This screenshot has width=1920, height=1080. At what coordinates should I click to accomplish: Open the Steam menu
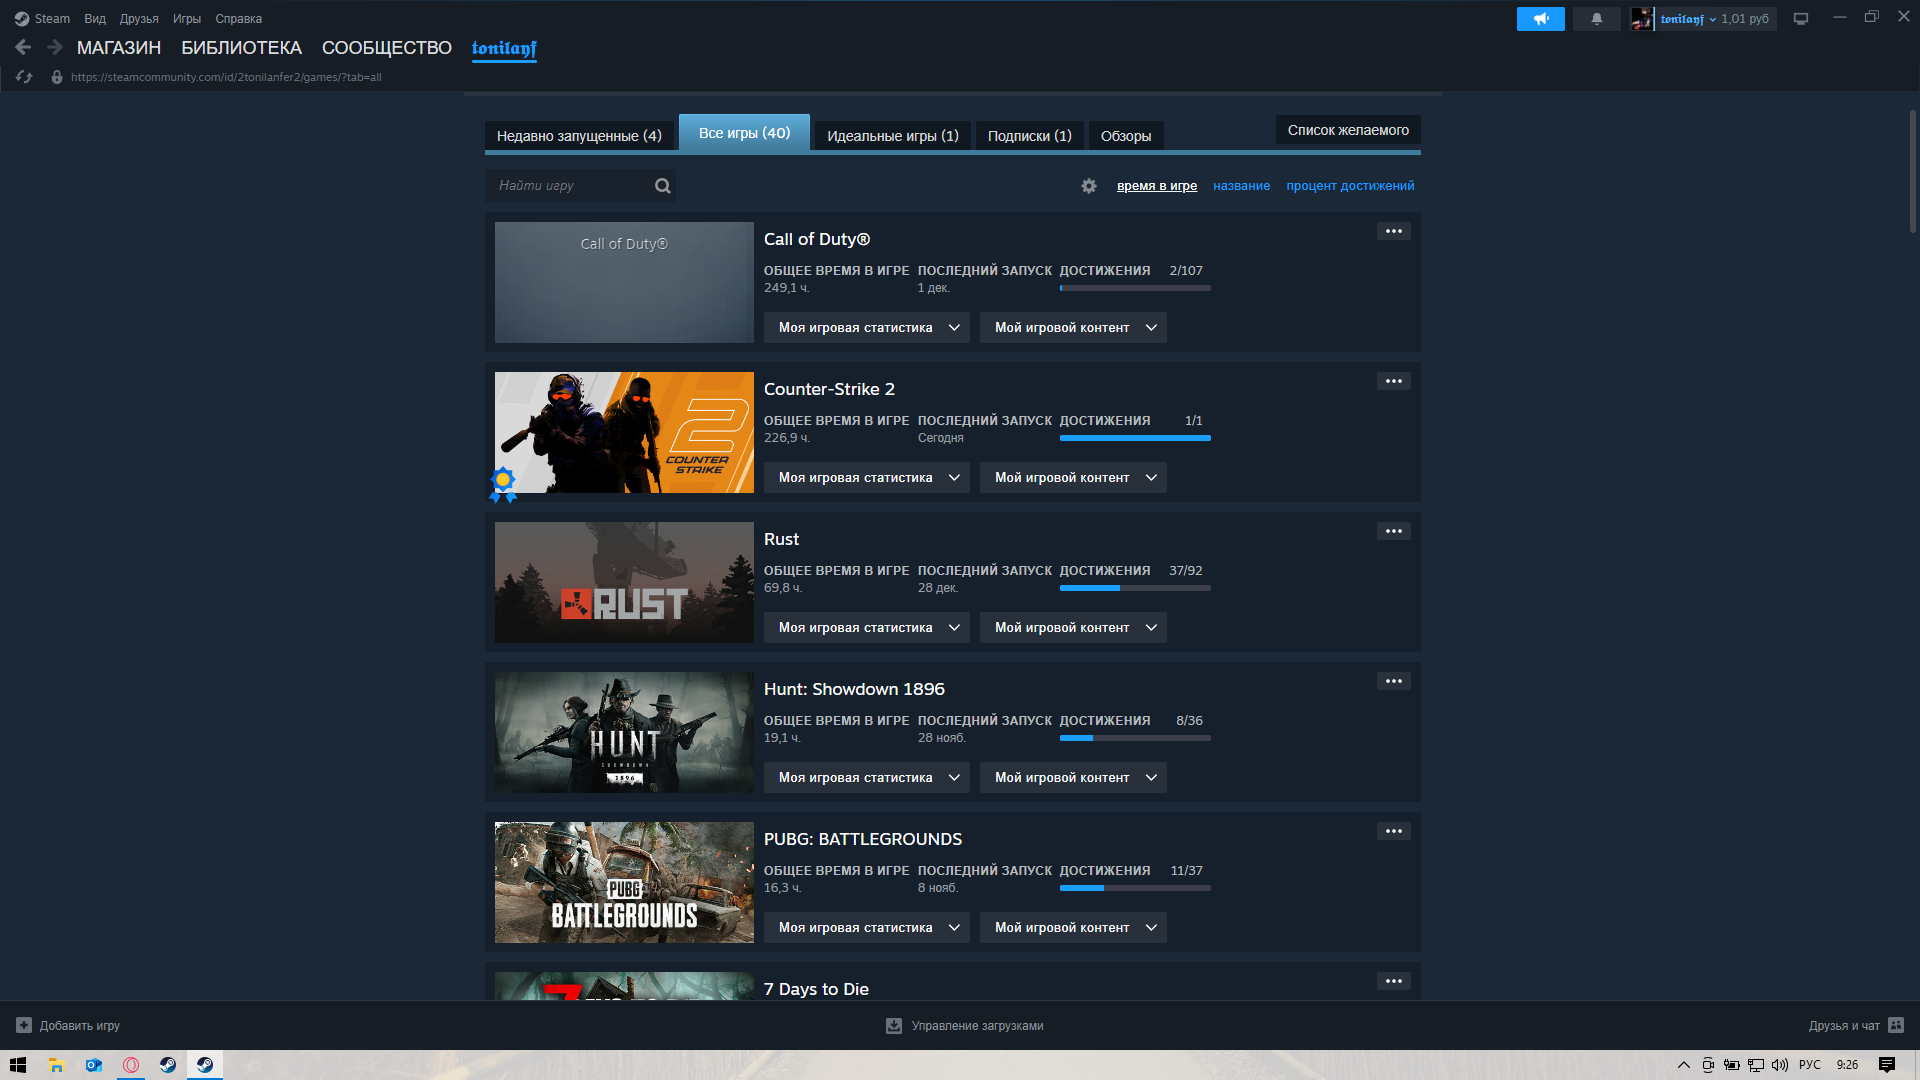[x=42, y=19]
